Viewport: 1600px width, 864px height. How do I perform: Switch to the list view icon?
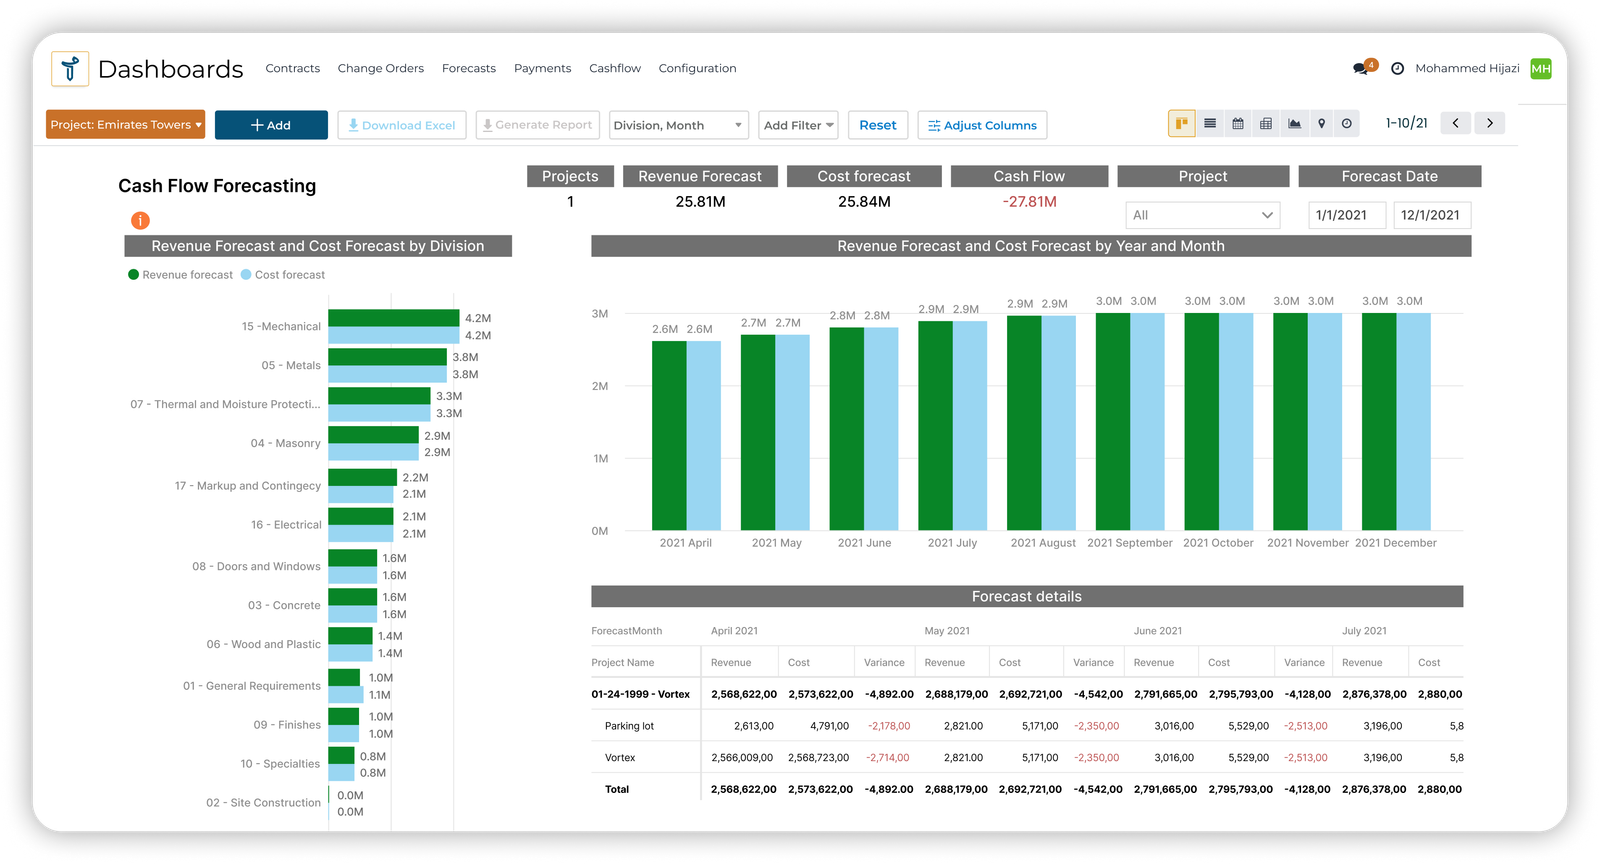click(1210, 124)
